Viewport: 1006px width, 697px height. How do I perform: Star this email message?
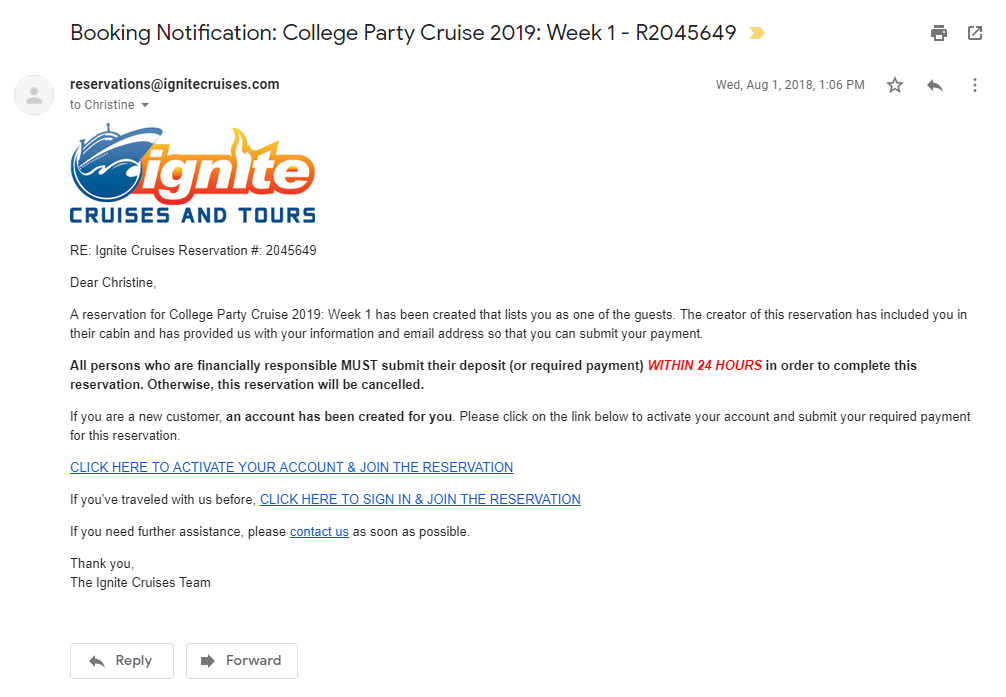click(895, 85)
